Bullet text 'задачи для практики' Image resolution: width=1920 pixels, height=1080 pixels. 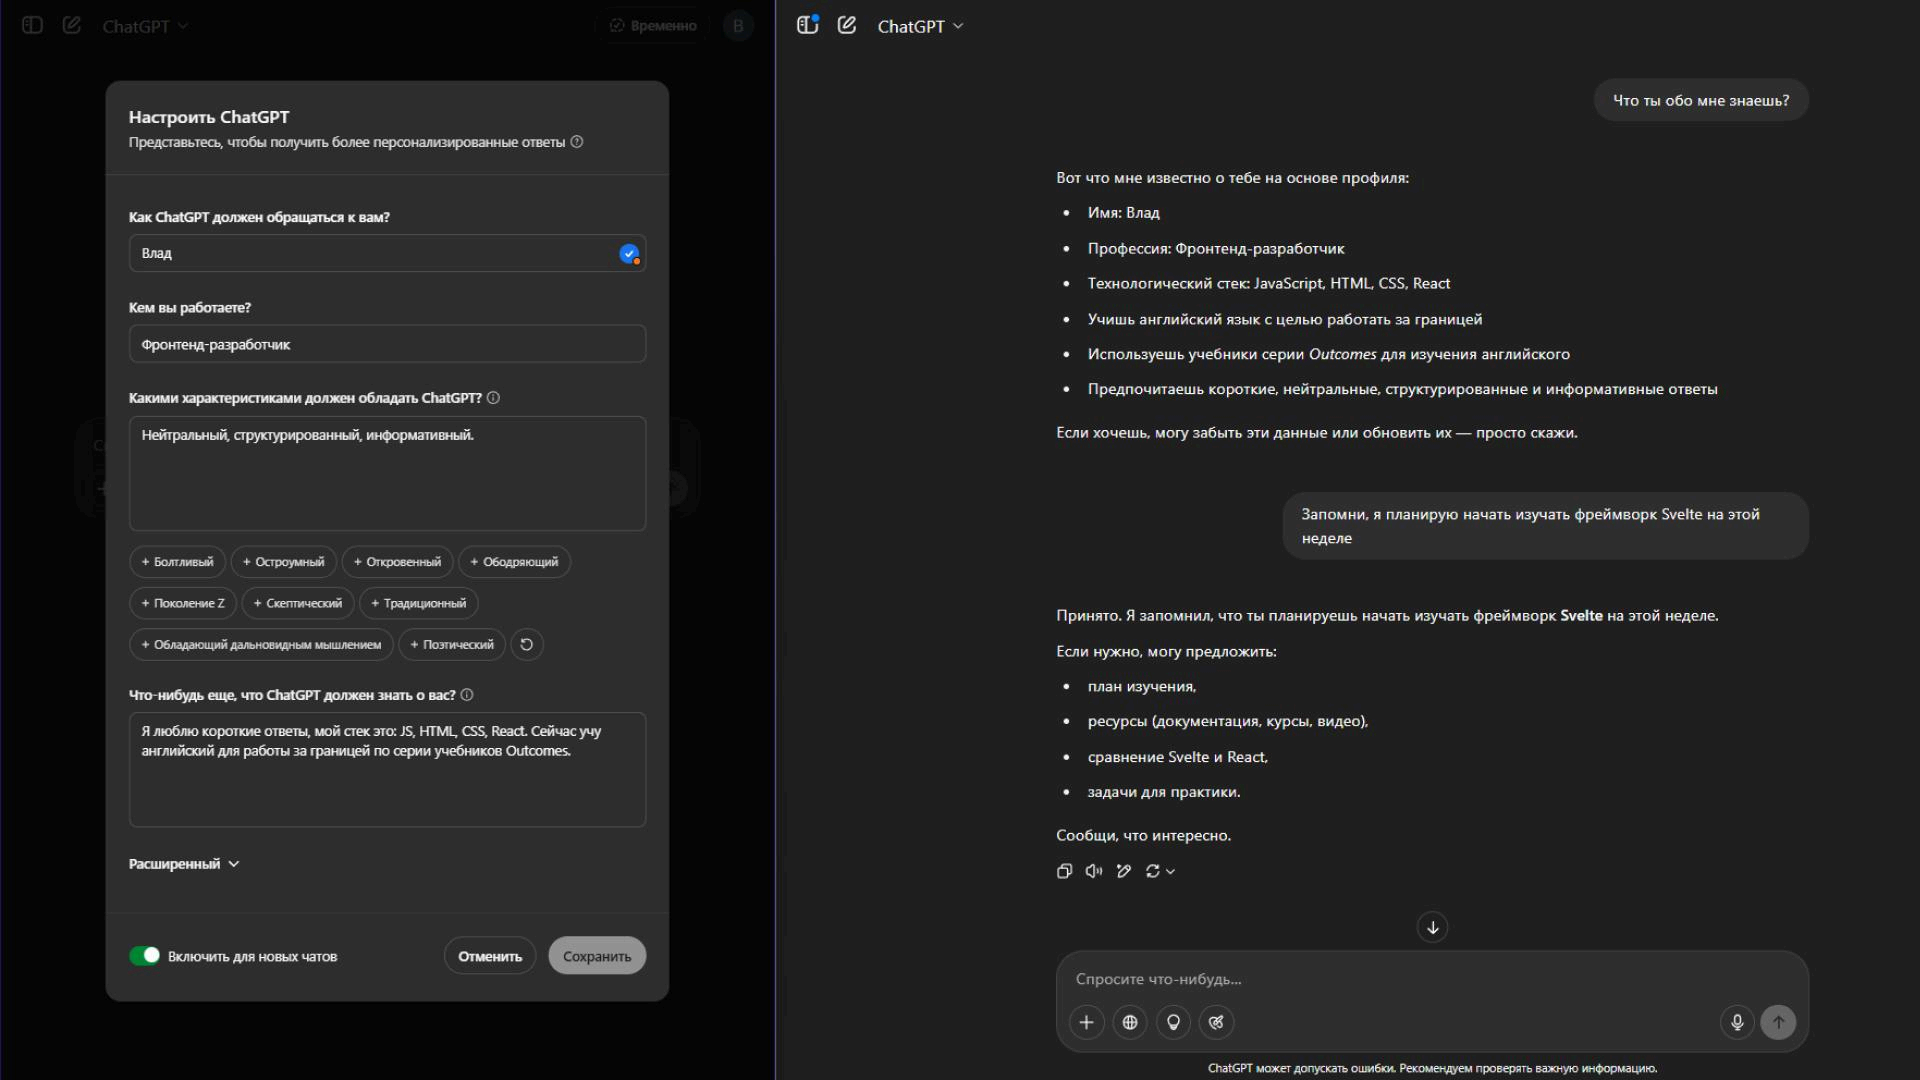click(1164, 792)
